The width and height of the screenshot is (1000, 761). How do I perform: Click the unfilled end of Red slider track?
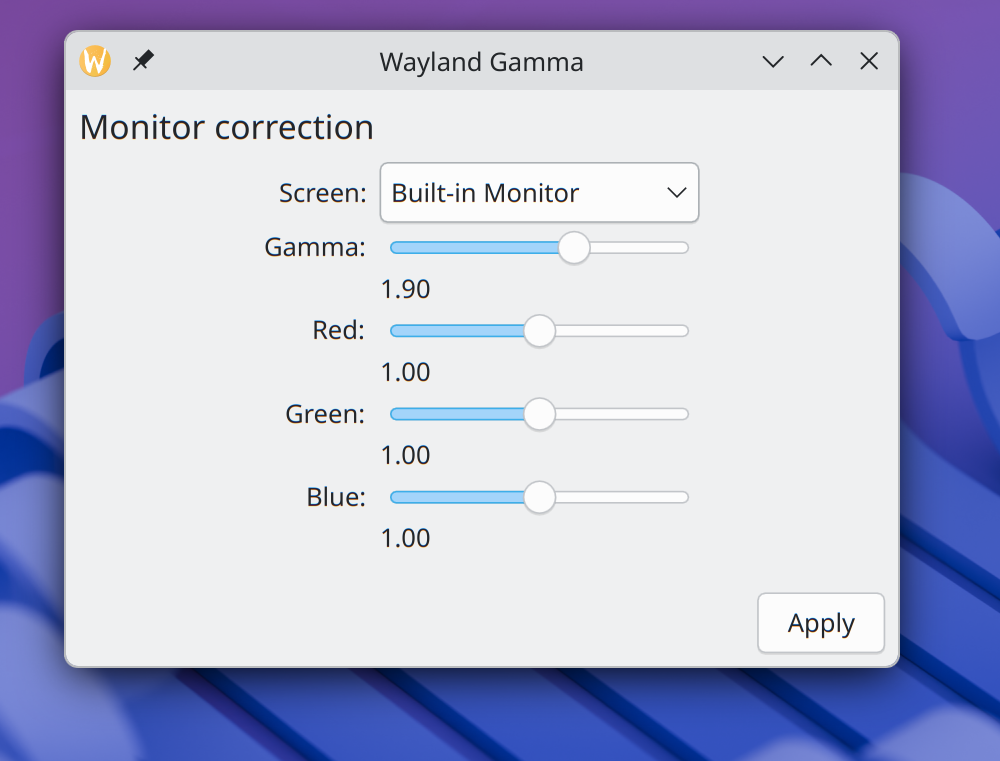pos(622,330)
